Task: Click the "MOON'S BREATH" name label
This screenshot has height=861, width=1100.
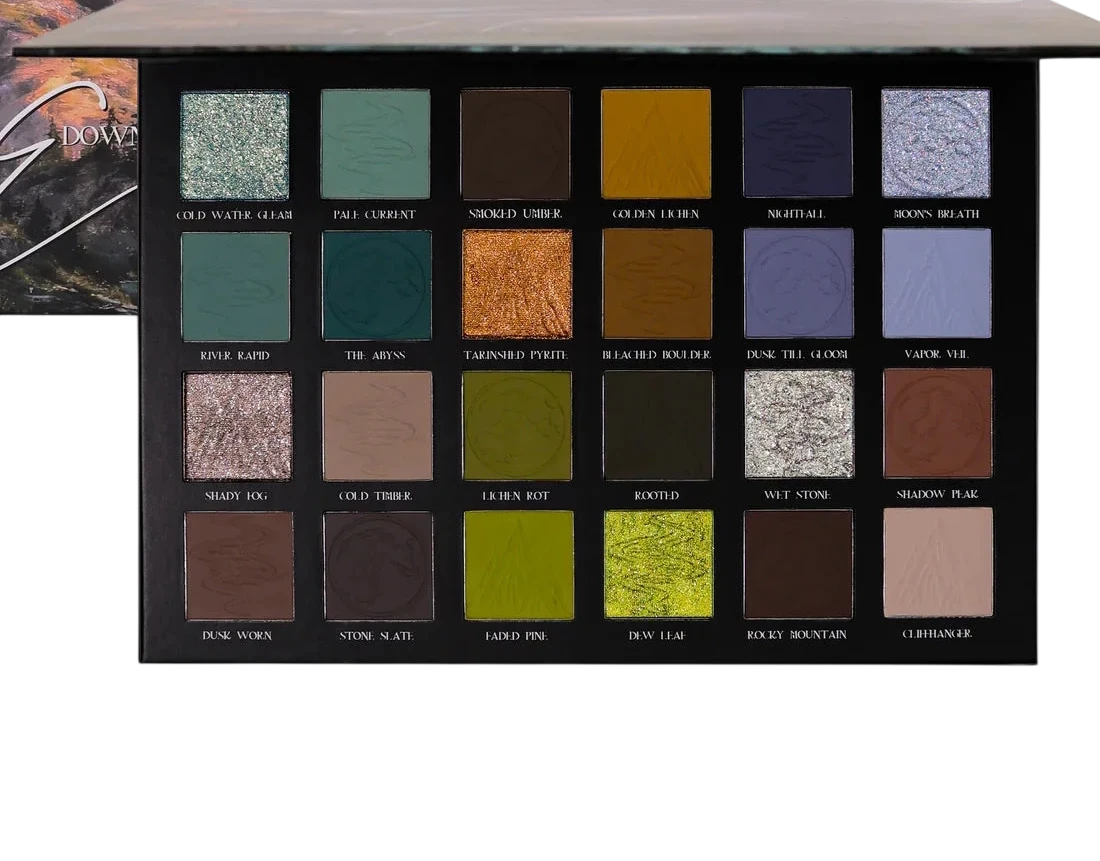Action: point(937,213)
